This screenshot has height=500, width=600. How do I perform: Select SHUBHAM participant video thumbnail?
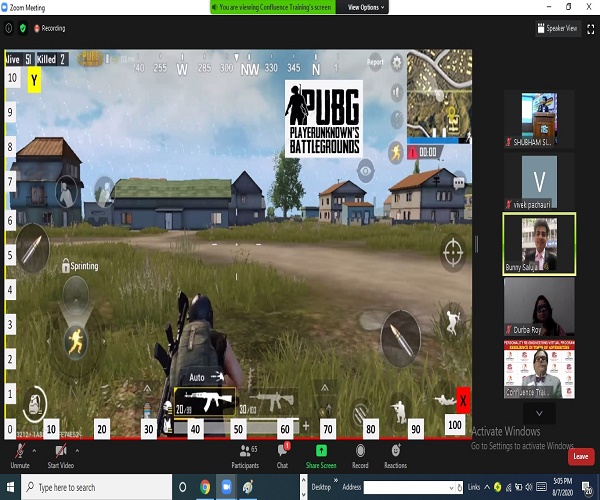tap(539, 119)
